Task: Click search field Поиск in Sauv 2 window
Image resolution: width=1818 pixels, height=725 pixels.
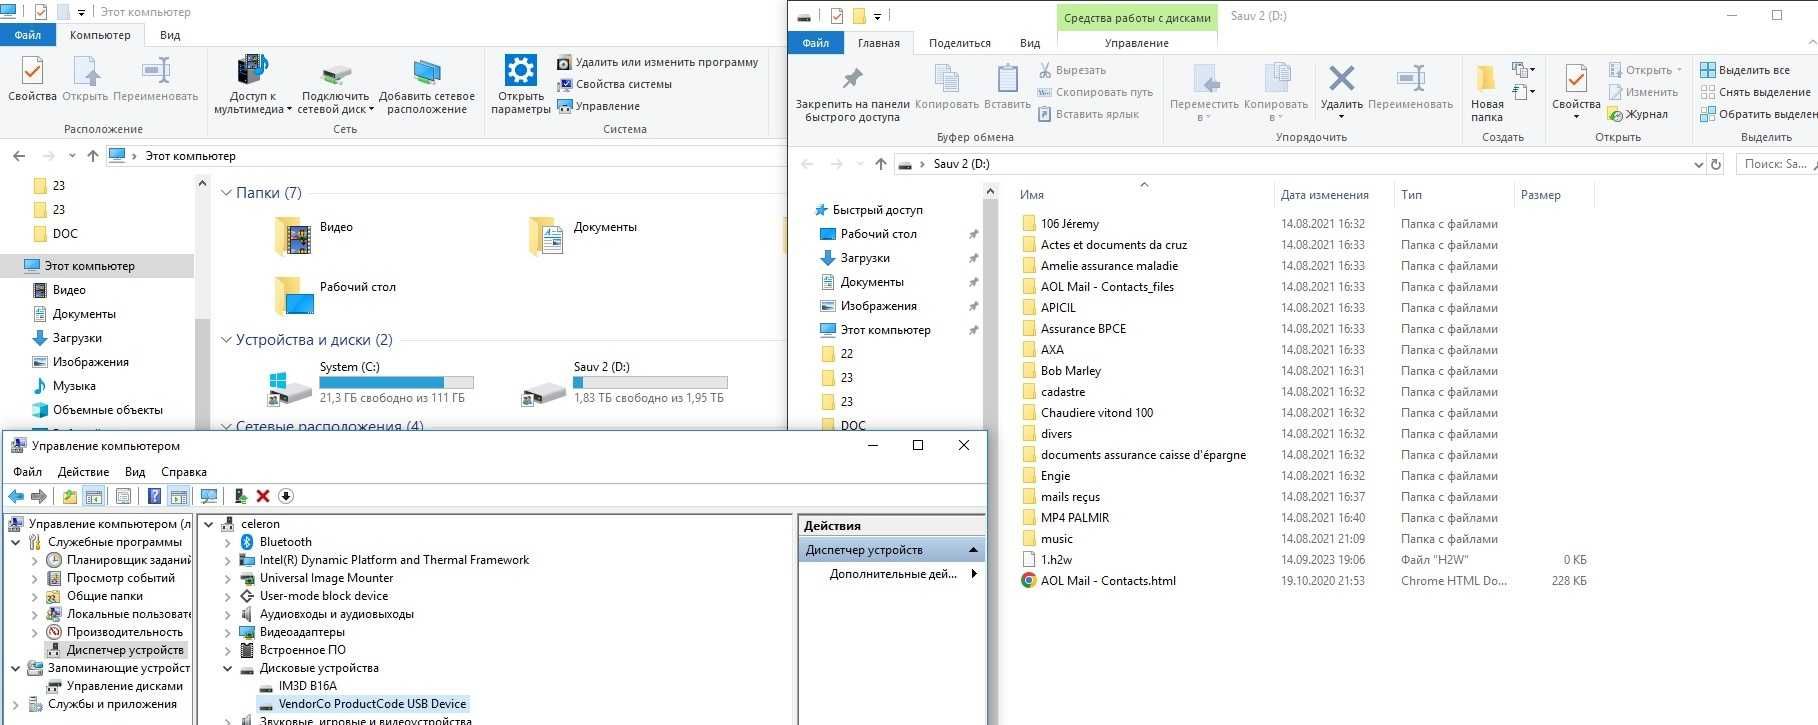Action: (x=1776, y=164)
